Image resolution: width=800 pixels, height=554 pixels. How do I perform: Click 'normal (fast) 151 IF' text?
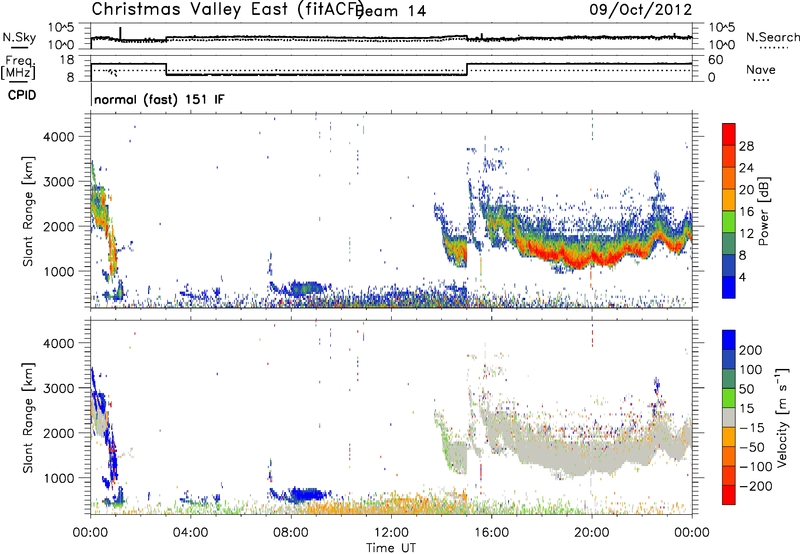click(x=159, y=99)
